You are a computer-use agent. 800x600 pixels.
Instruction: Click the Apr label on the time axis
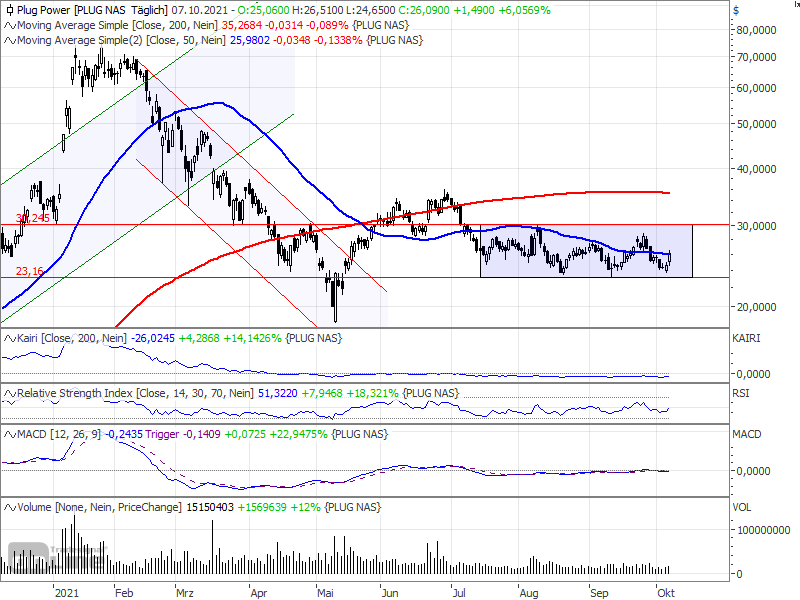(x=258, y=593)
